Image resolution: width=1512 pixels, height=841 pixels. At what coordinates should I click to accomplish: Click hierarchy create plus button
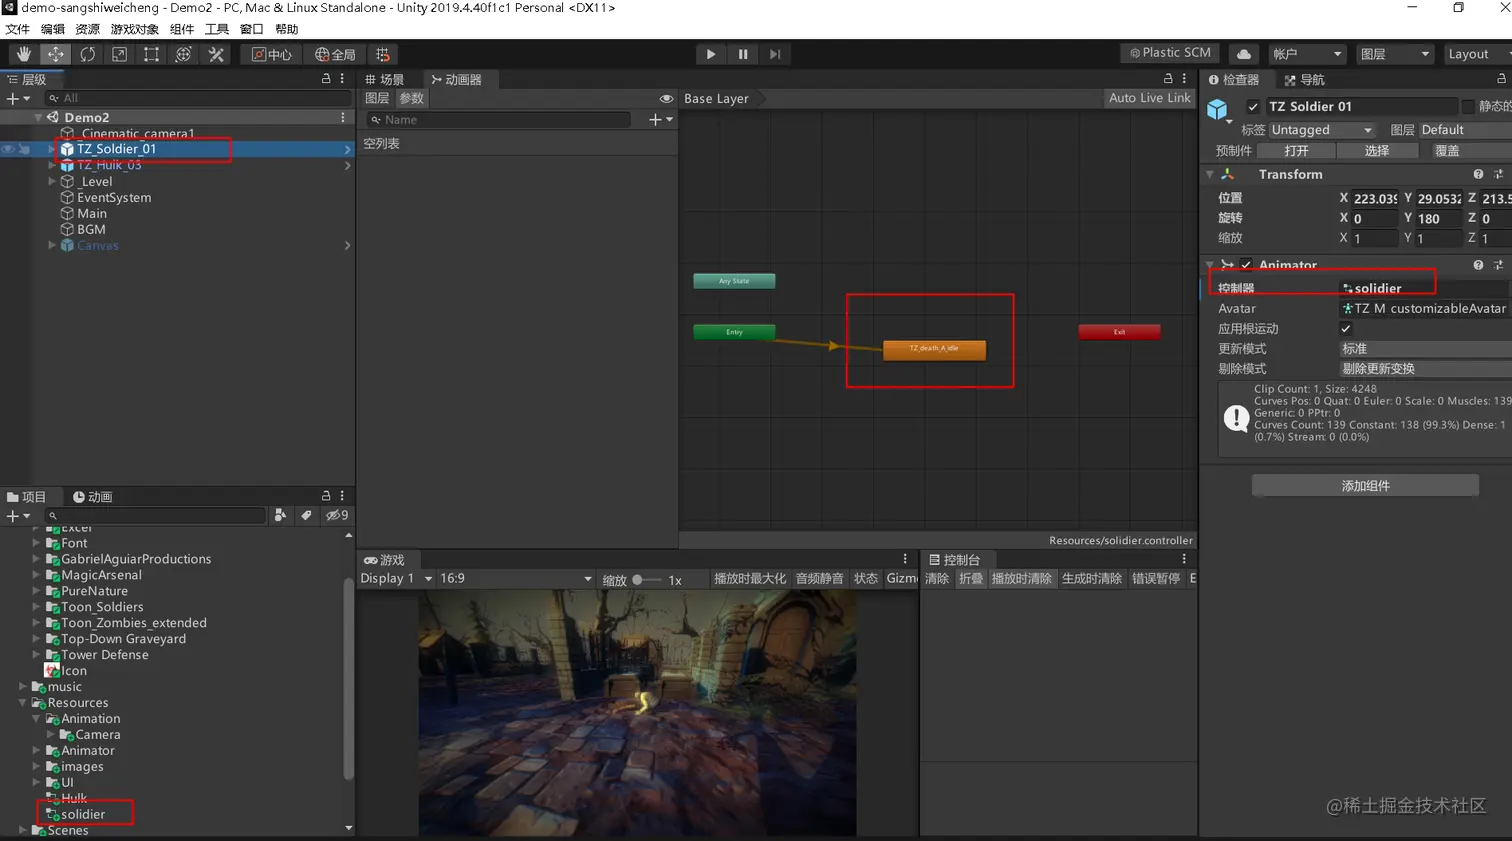tap(17, 98)
